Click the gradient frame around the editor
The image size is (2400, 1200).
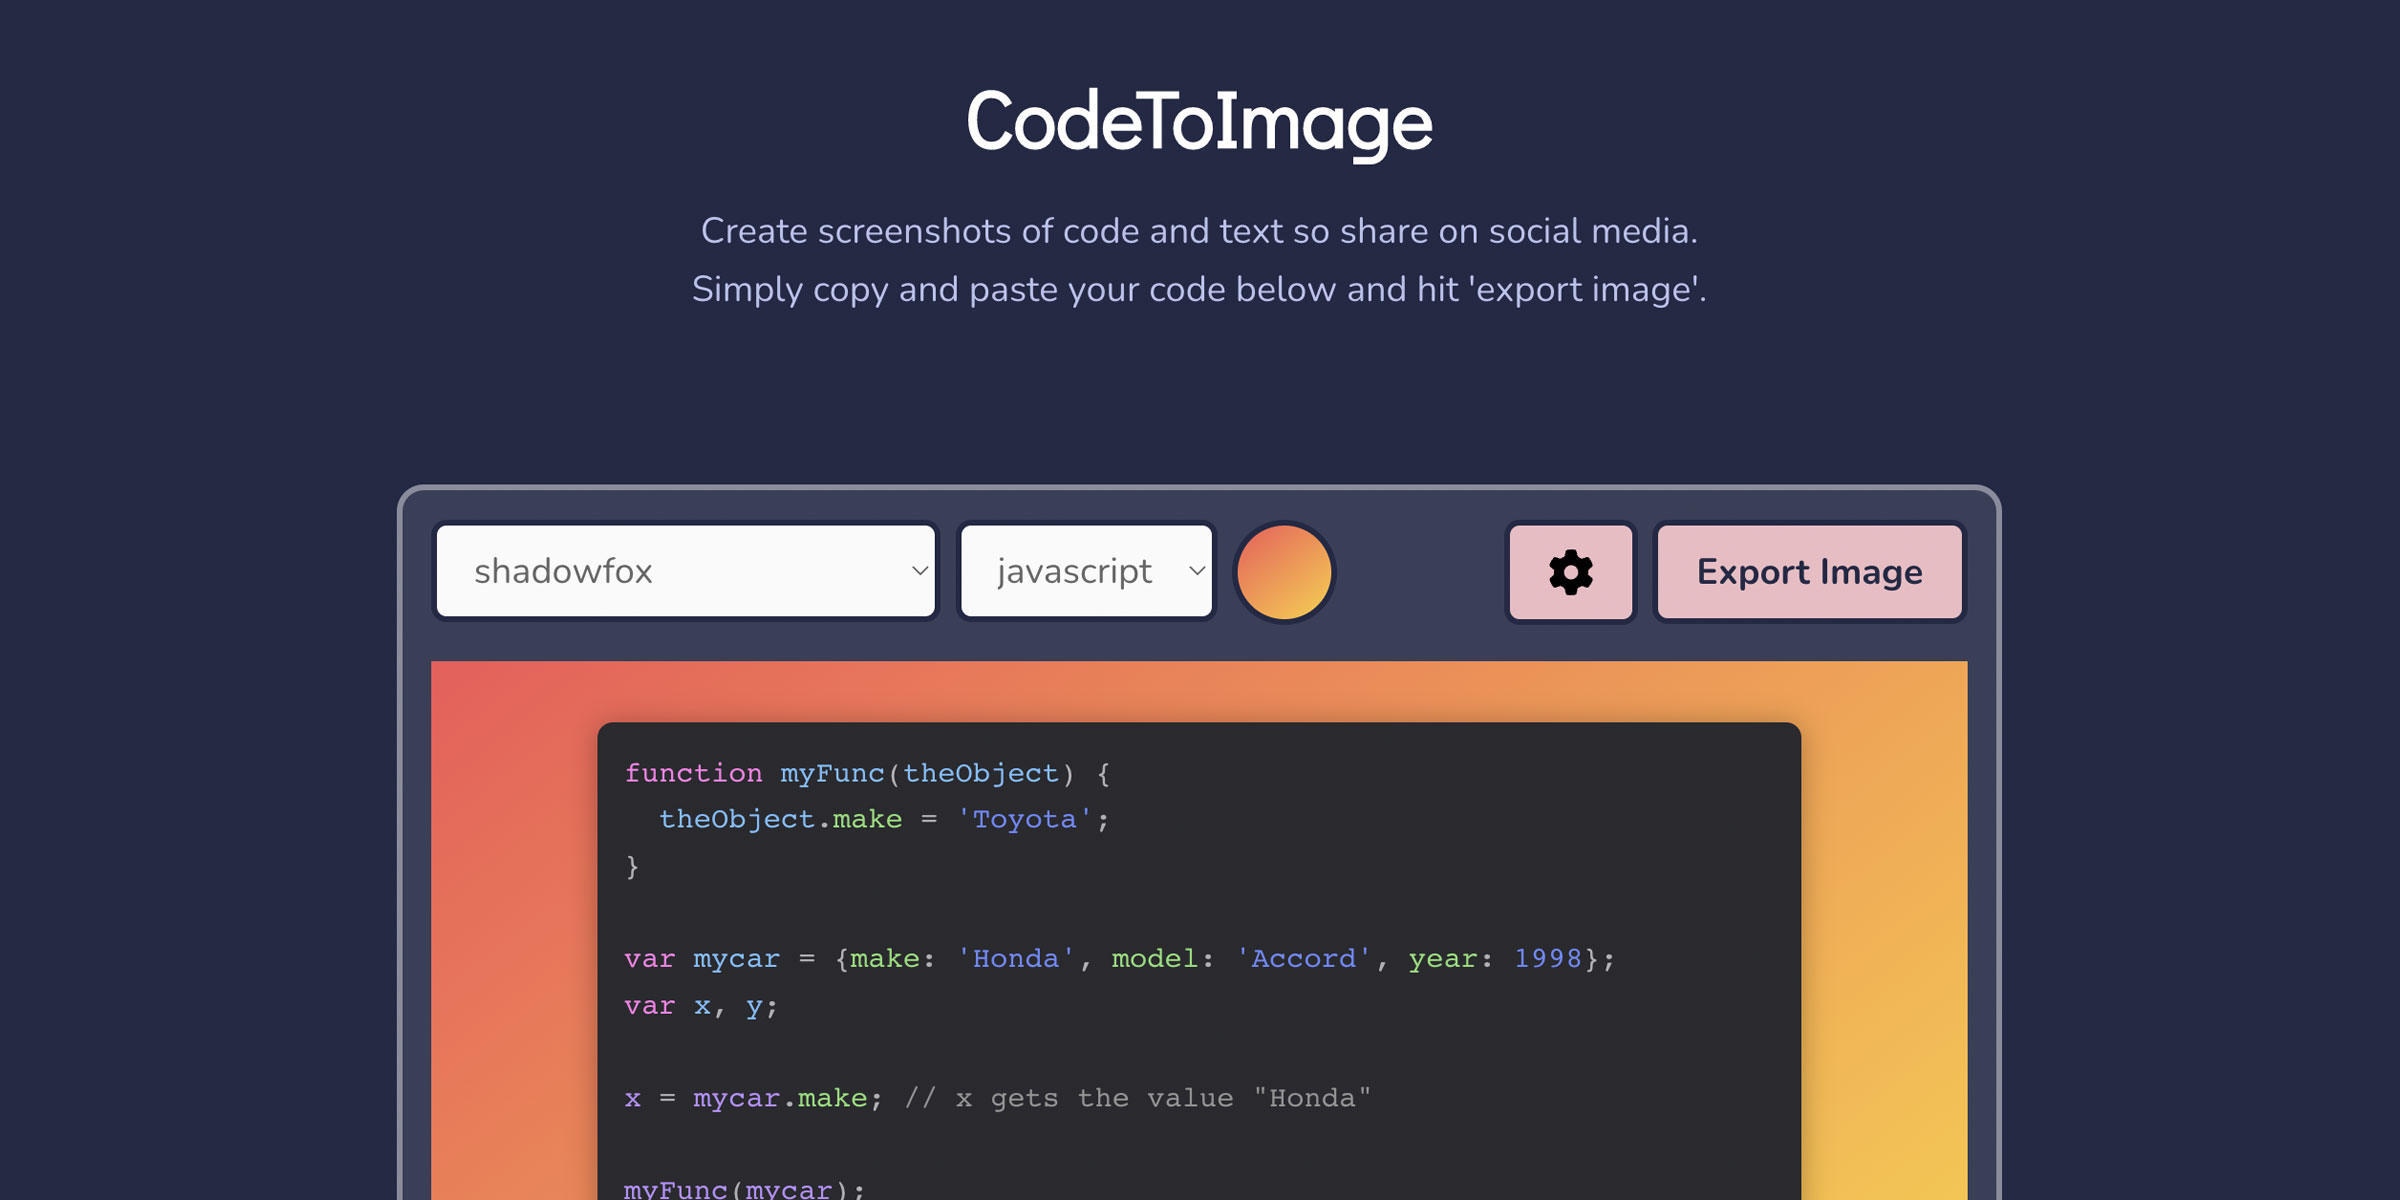(x=510, y=900)
